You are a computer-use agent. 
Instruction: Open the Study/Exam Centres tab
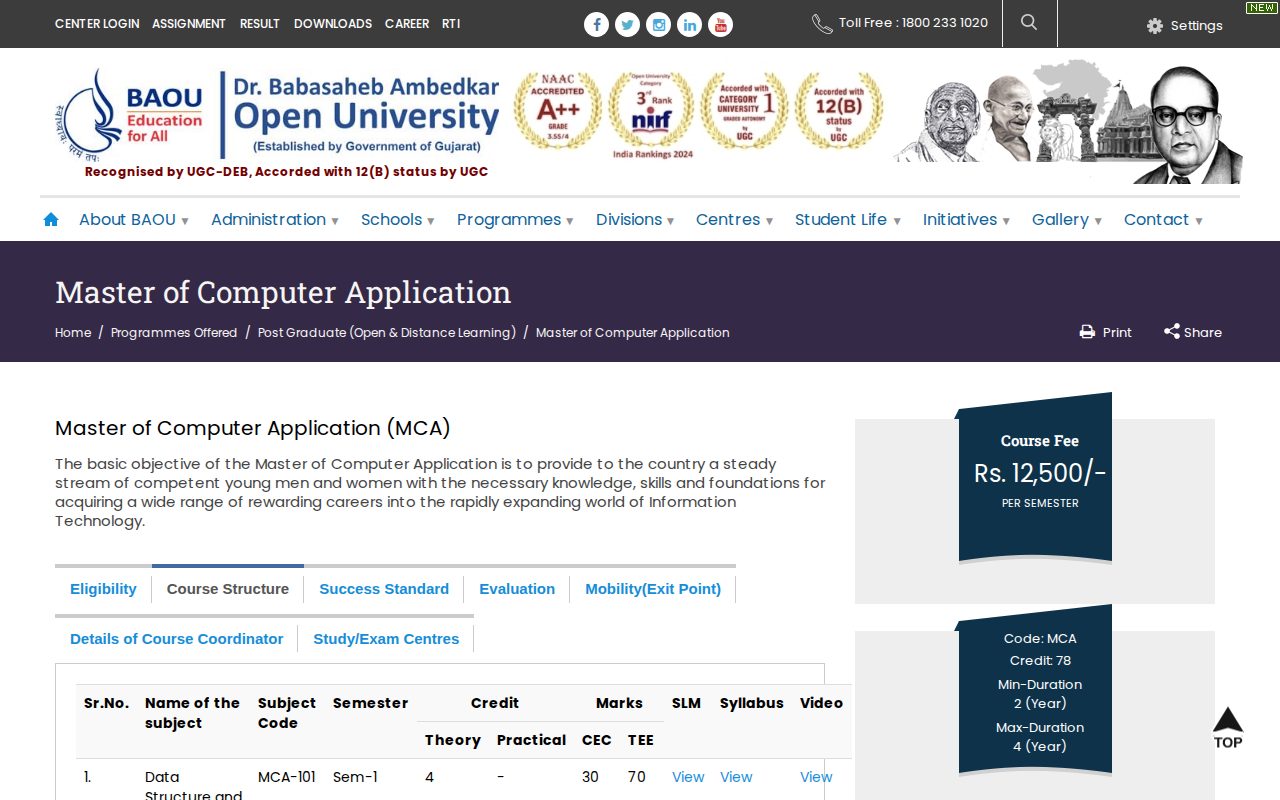point(386,639)
